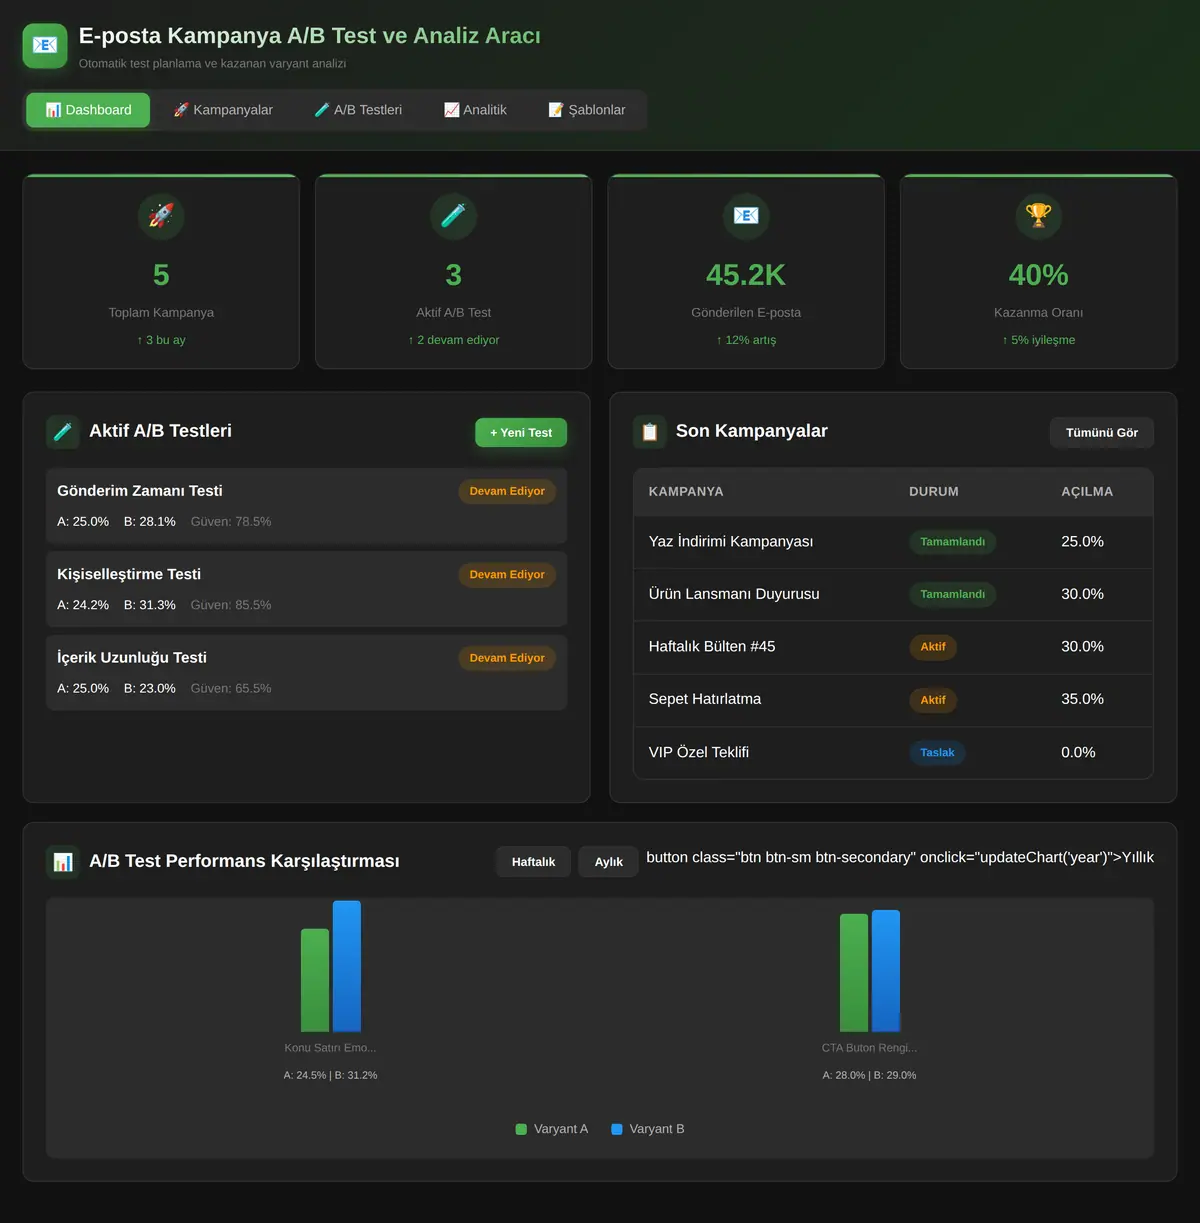This screenshot has width=1200, height=1223.
Task: Select the Haftalık Bülten #45 row
Action: click(x=893, y=647)
